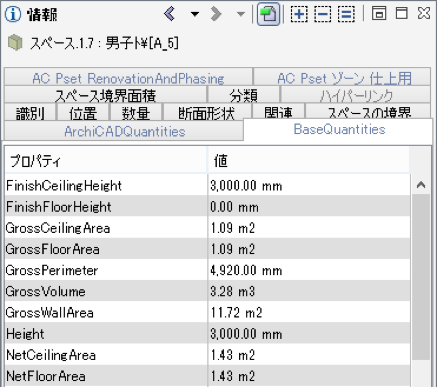Click the blue info icon beside 情報

click(x=13, y=14)
